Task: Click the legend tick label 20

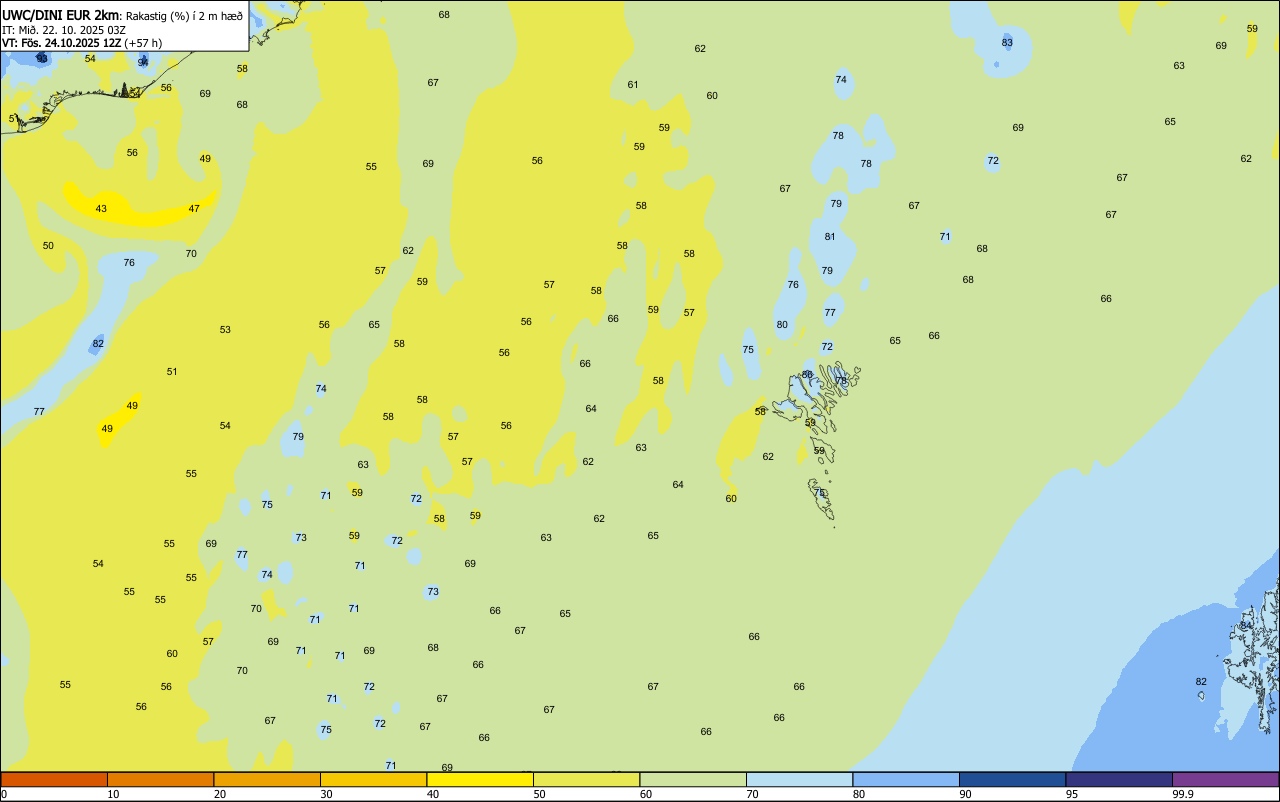Action: click(220, 794)
